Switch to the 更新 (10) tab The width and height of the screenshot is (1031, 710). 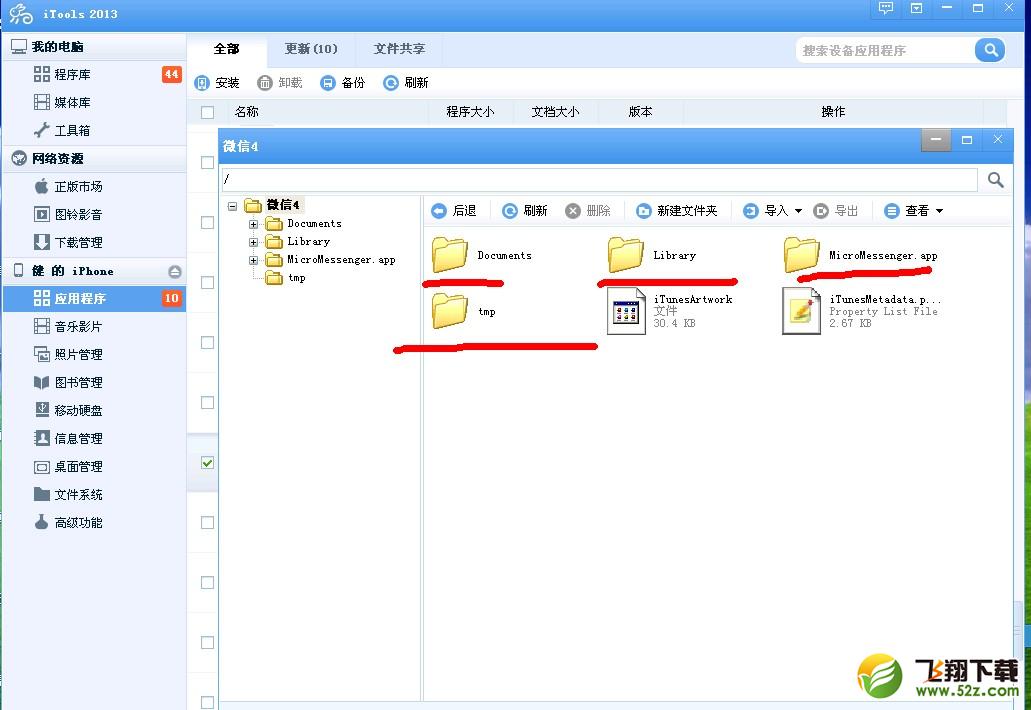coord(311,49)
